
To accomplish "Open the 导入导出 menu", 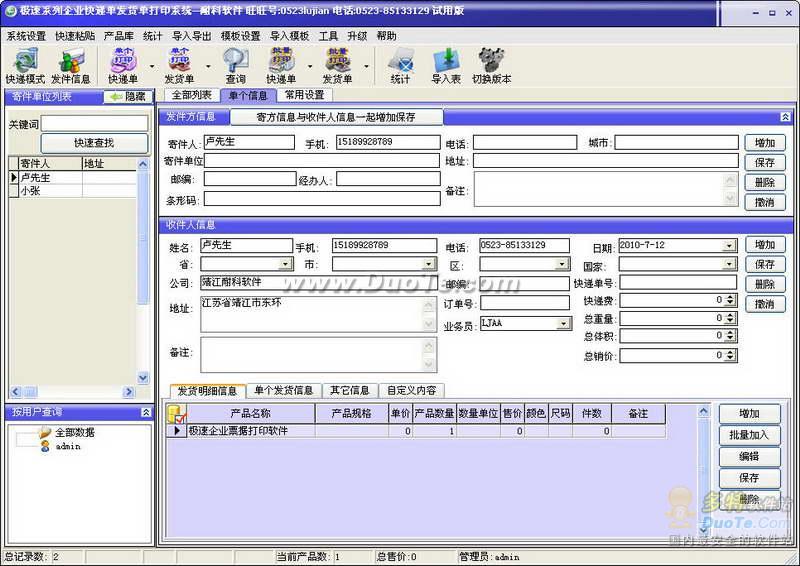I will pyautogui.click(x=192, y=36).
